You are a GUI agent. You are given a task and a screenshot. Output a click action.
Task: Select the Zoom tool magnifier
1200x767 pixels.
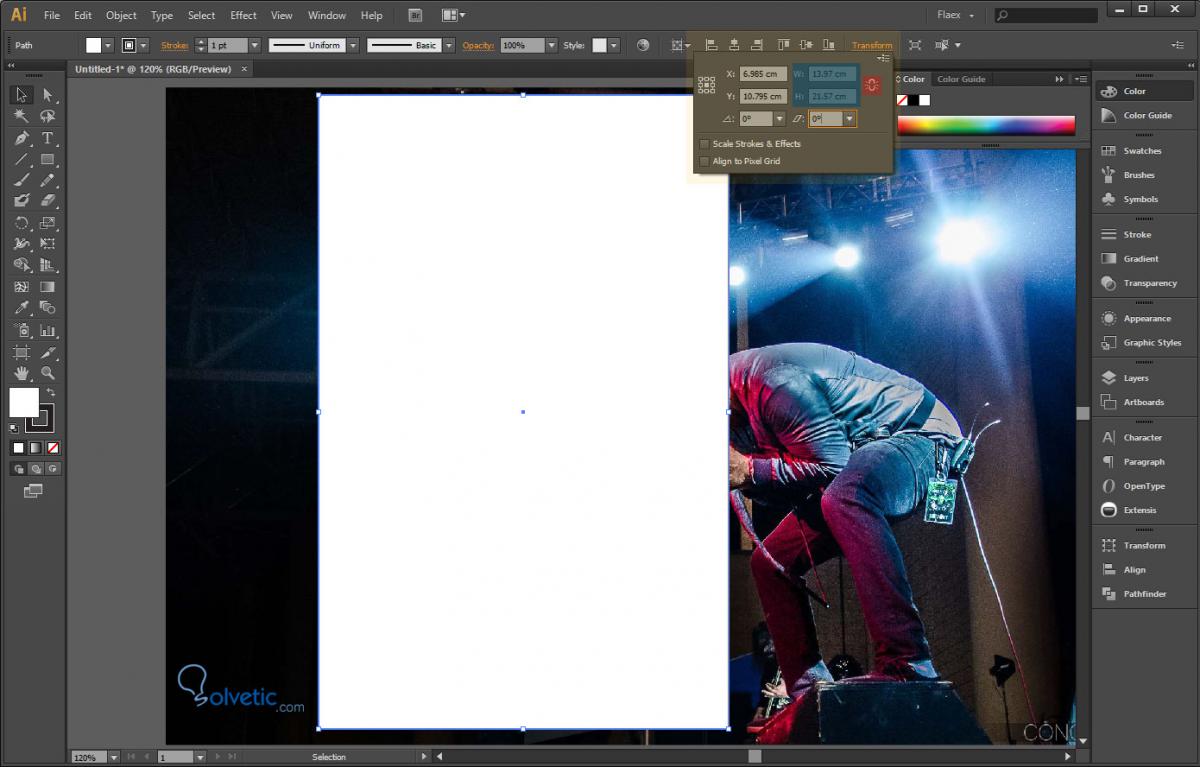click(47, 373)
